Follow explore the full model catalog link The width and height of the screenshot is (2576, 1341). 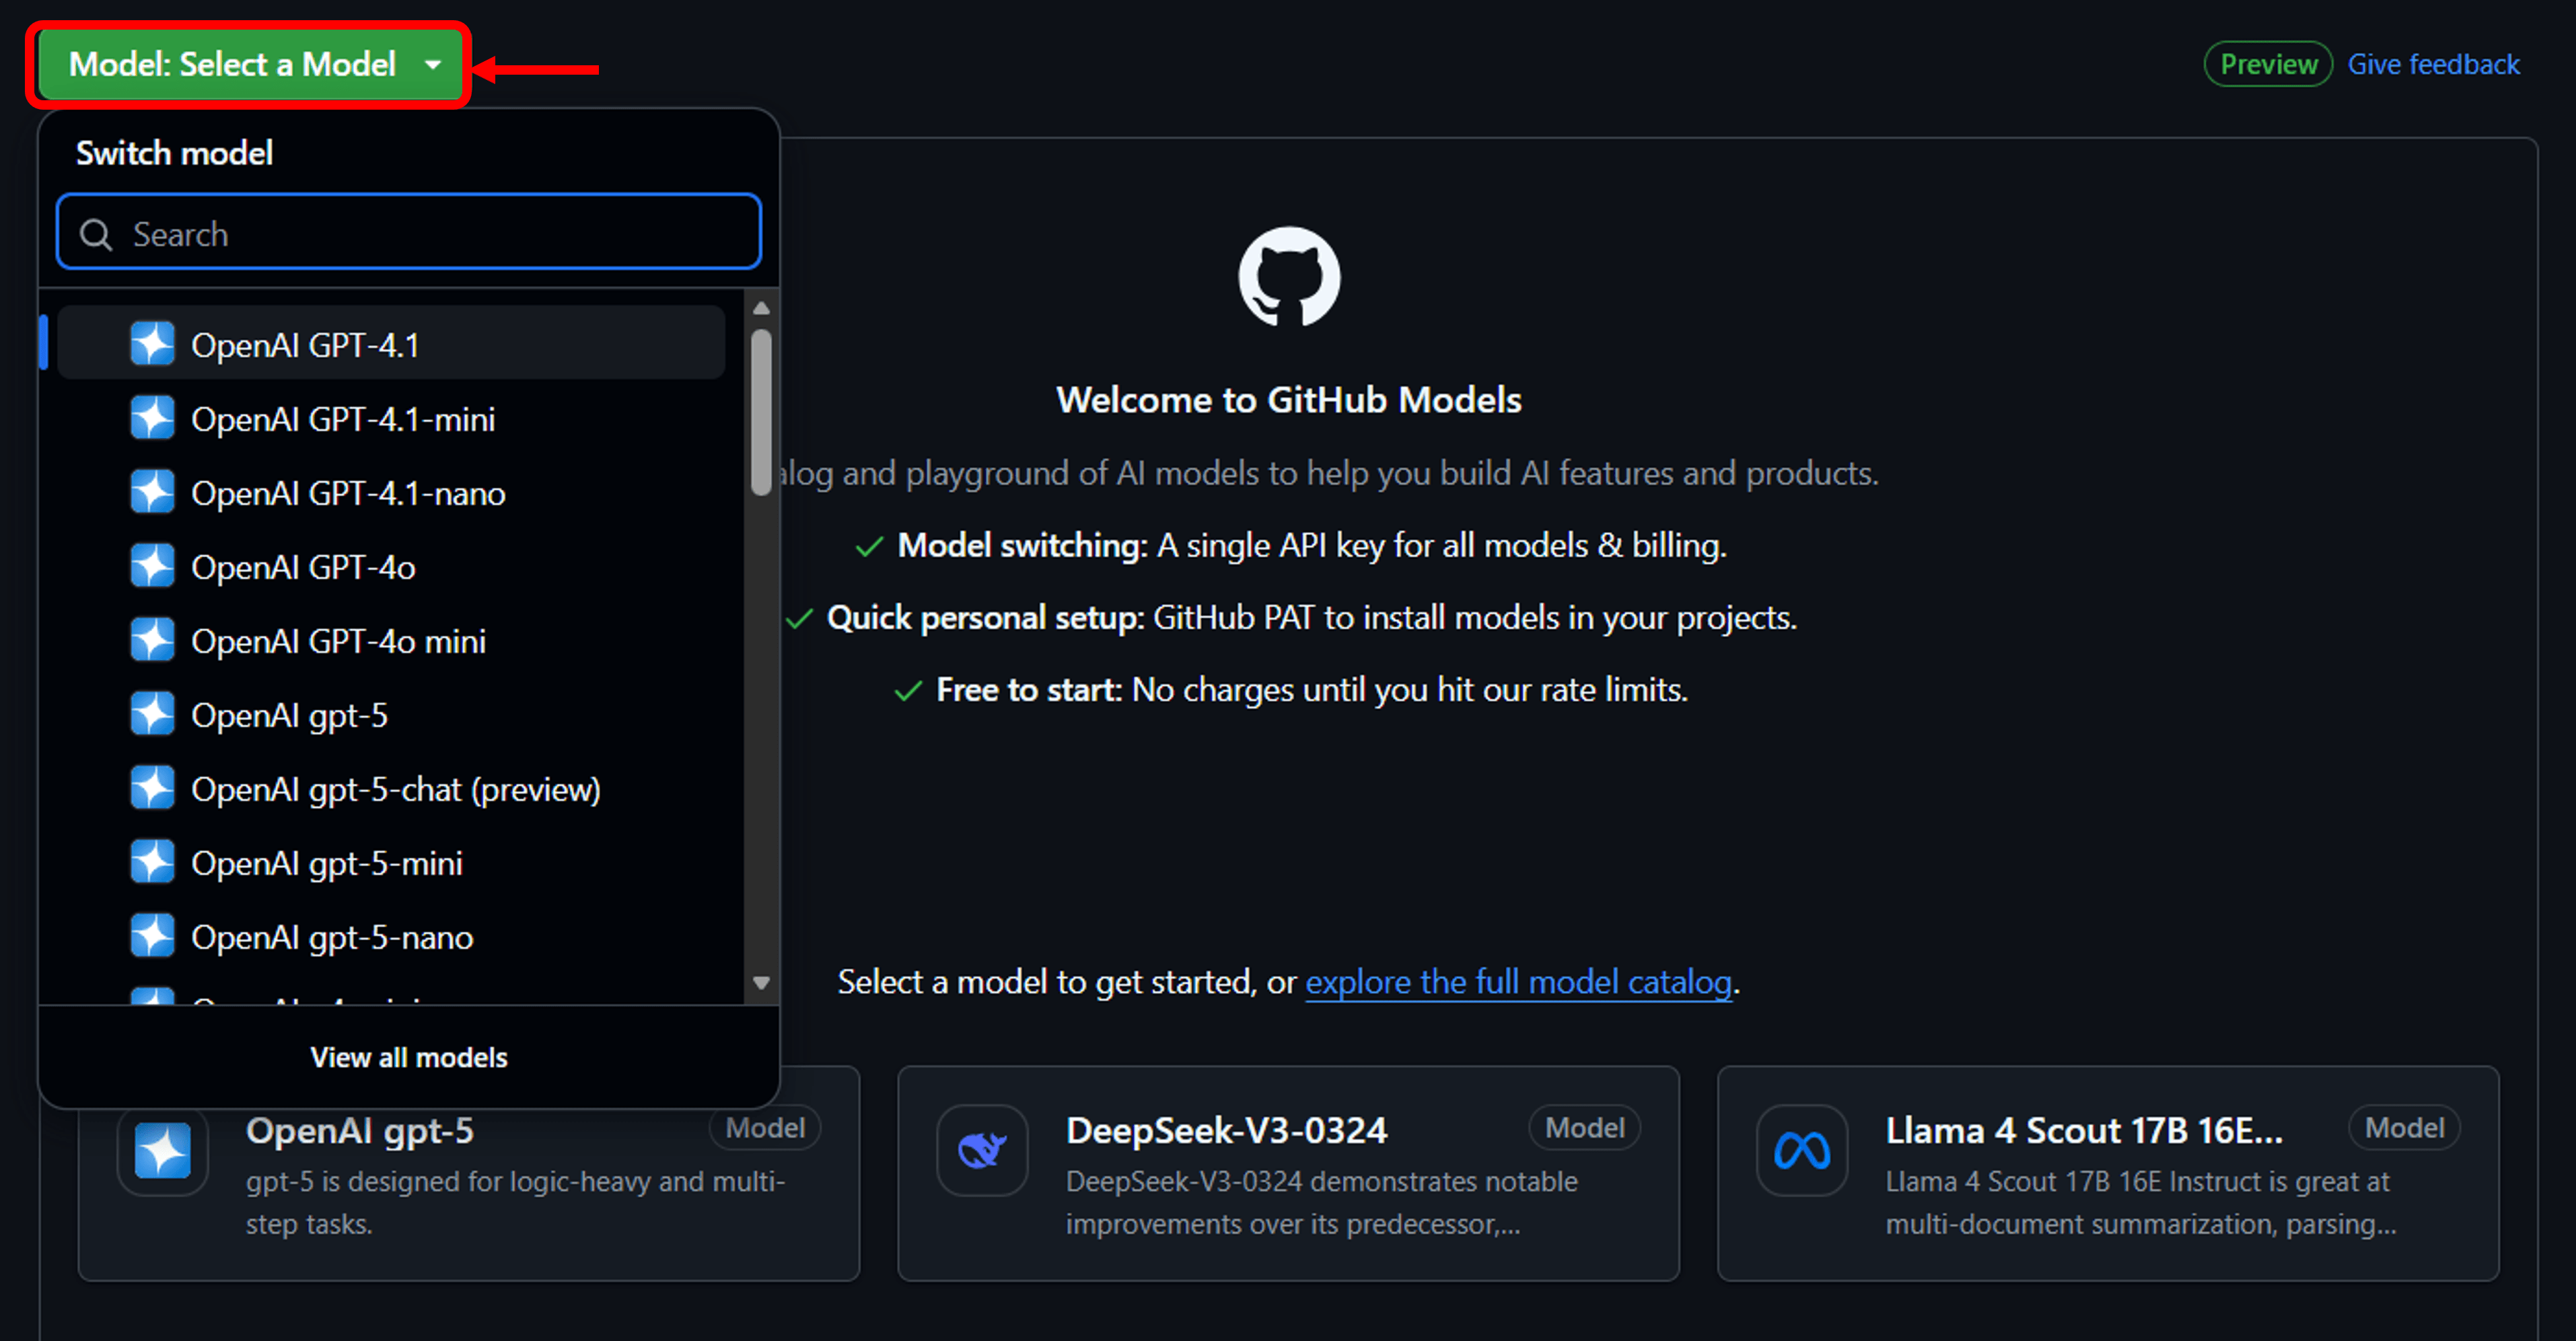pyautogui.click(x=1517, y=982)
